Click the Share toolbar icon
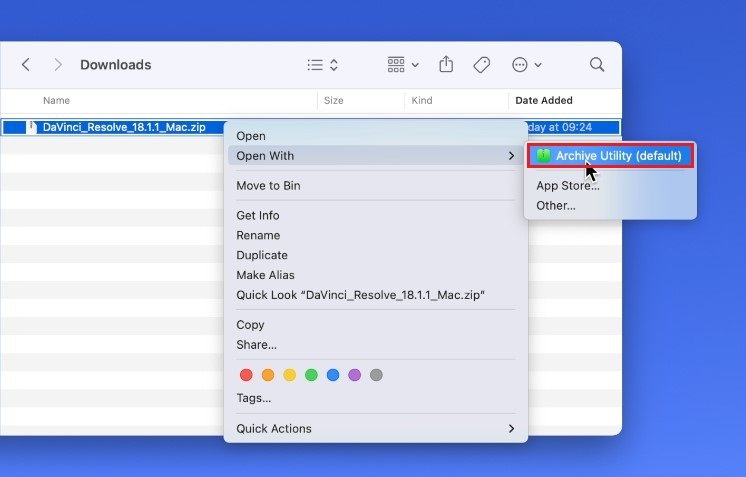 click(446, 64)
